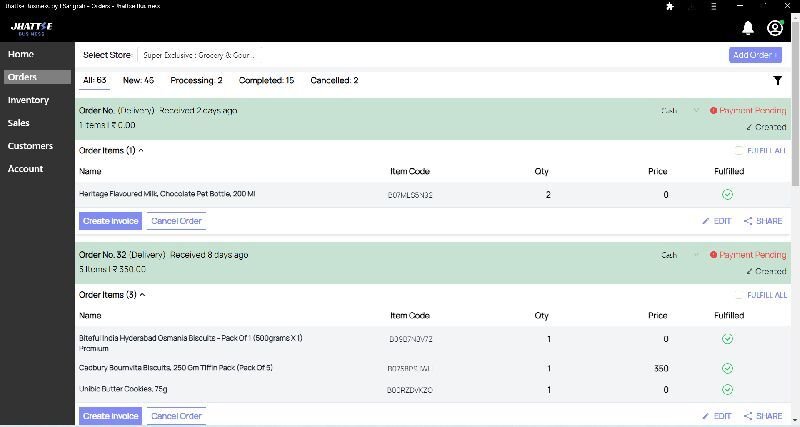Open the Select Store dropdown
Viewport: 800px width, 427px height.
(200, 55)
